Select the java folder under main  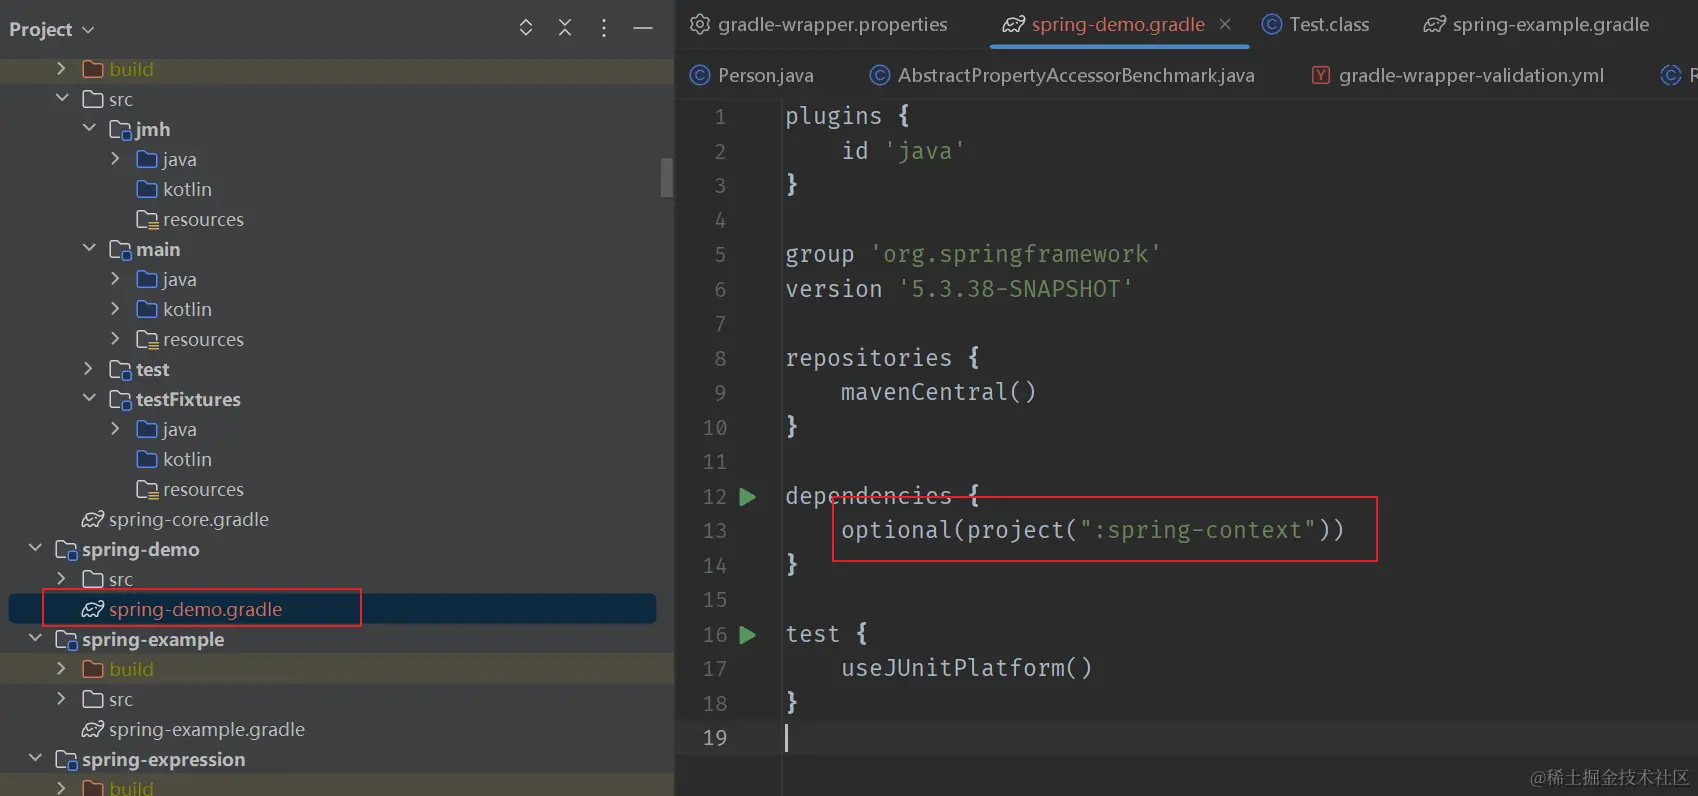[x=166, y=279]
